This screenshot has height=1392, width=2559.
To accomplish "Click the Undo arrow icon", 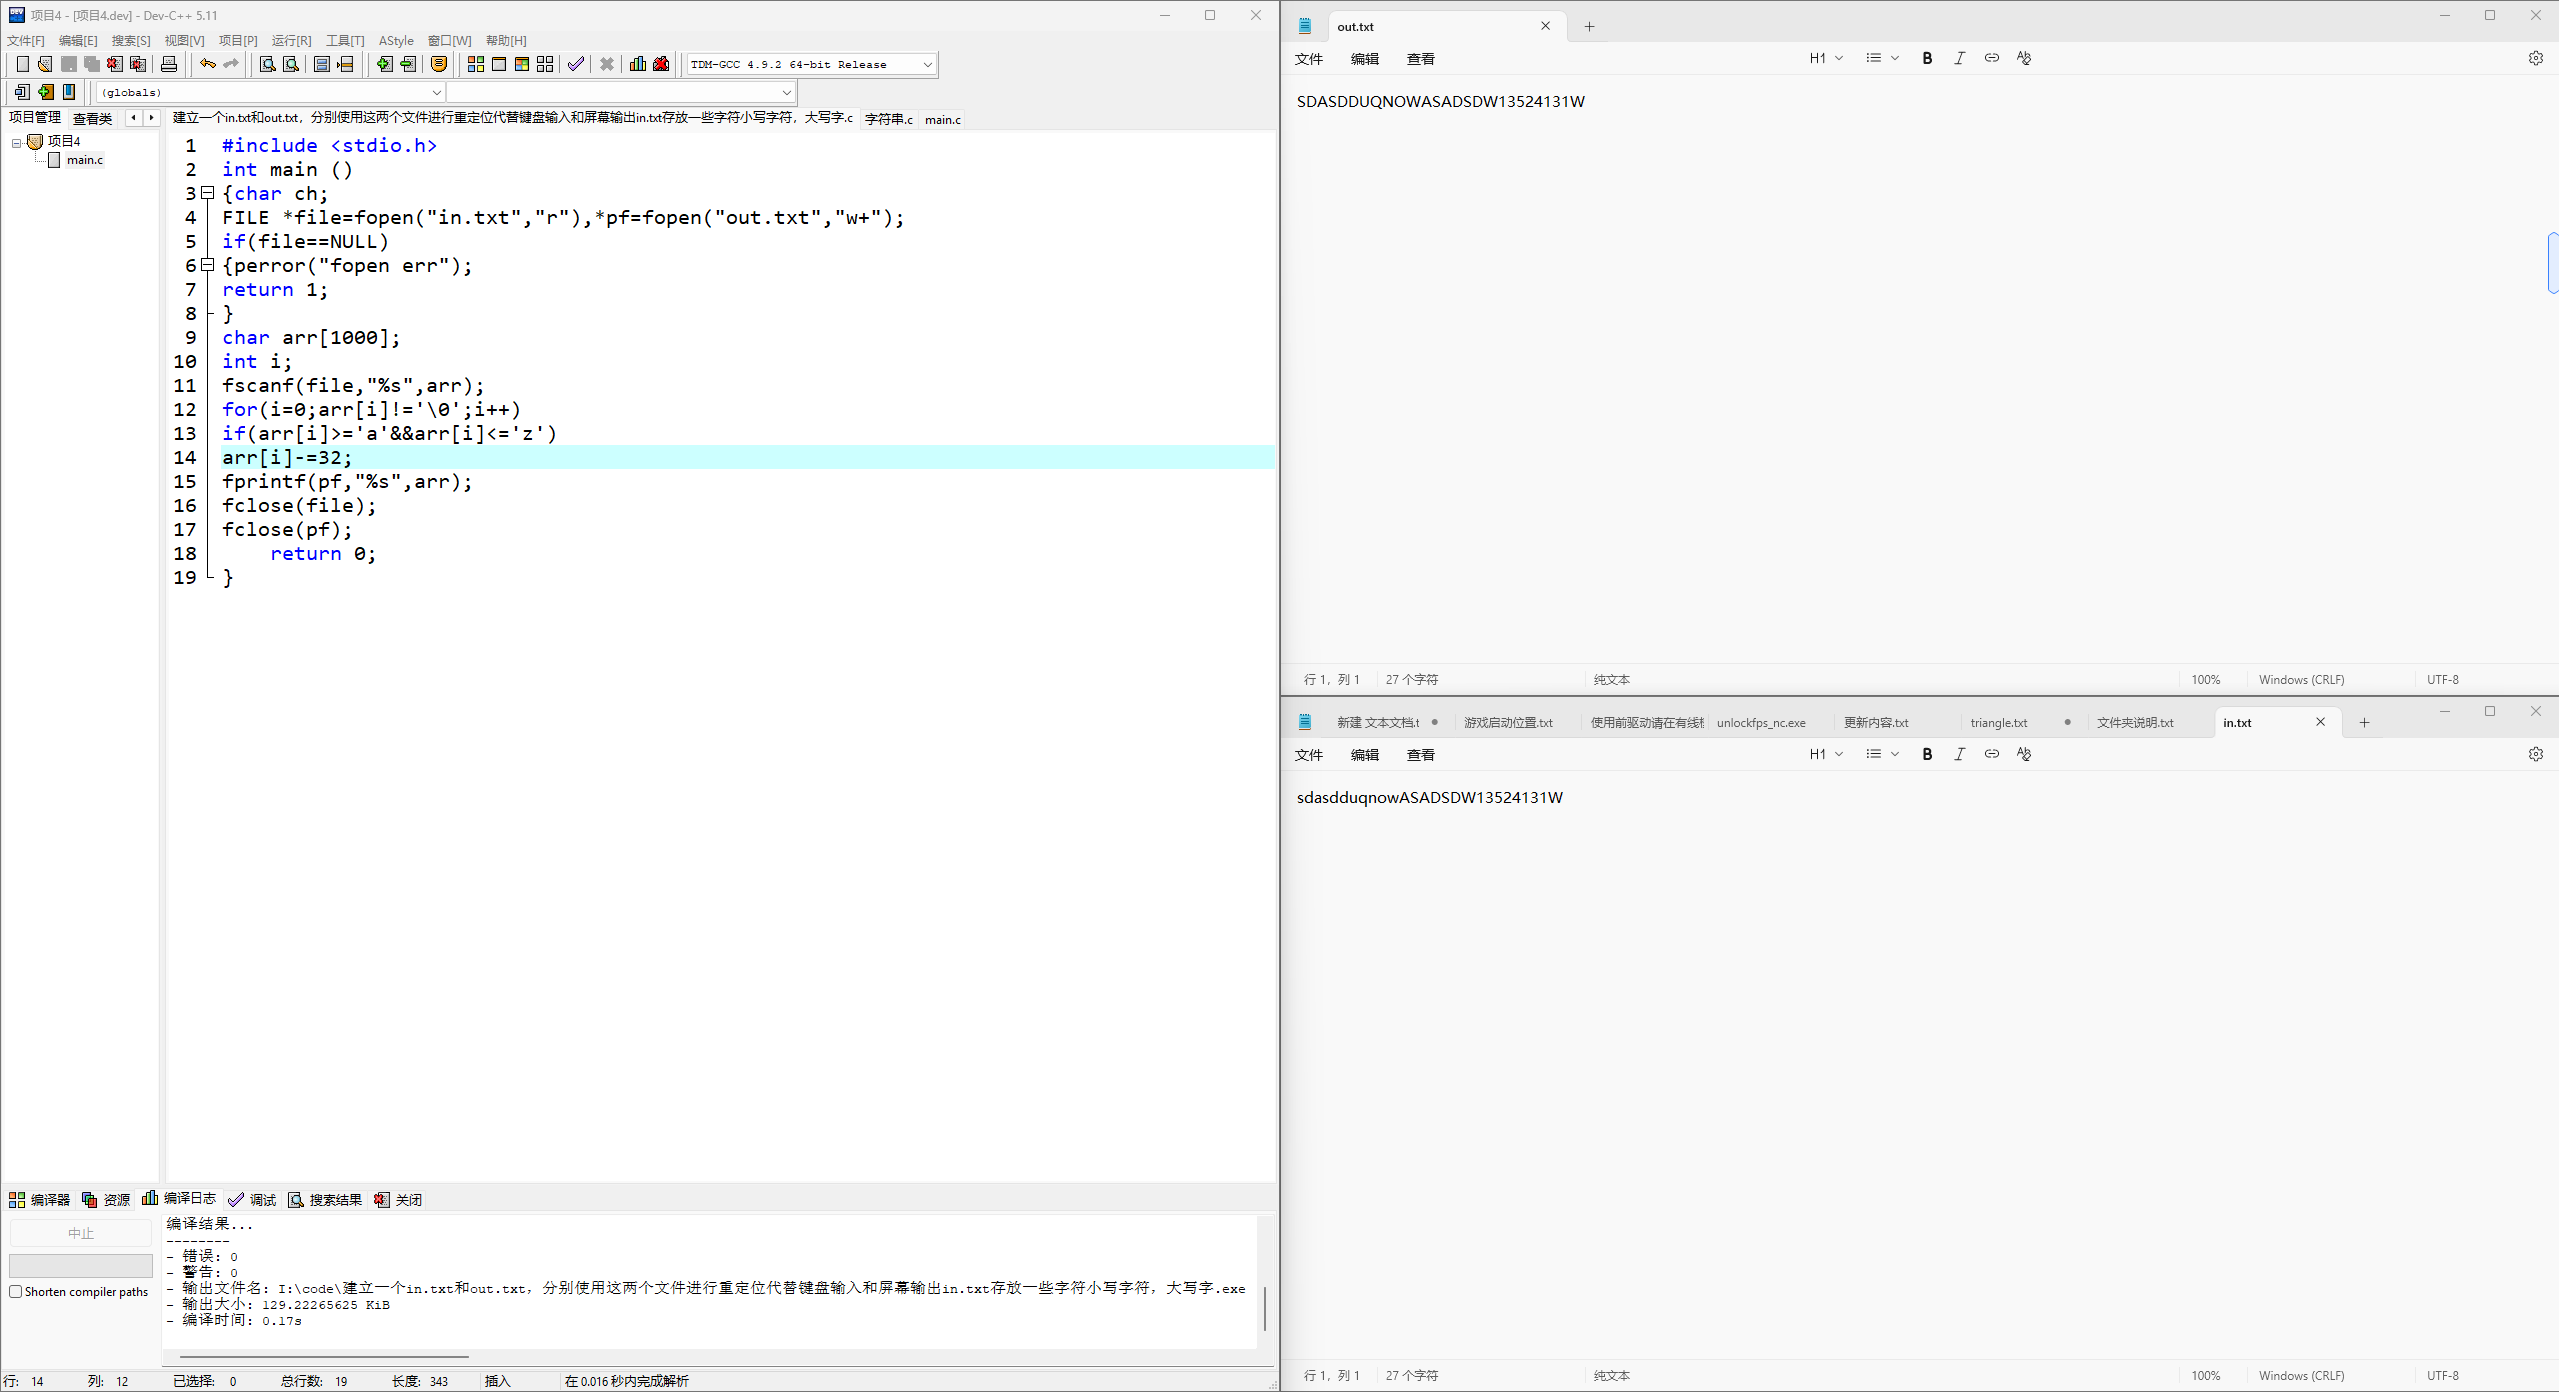I will click(207, 64).
